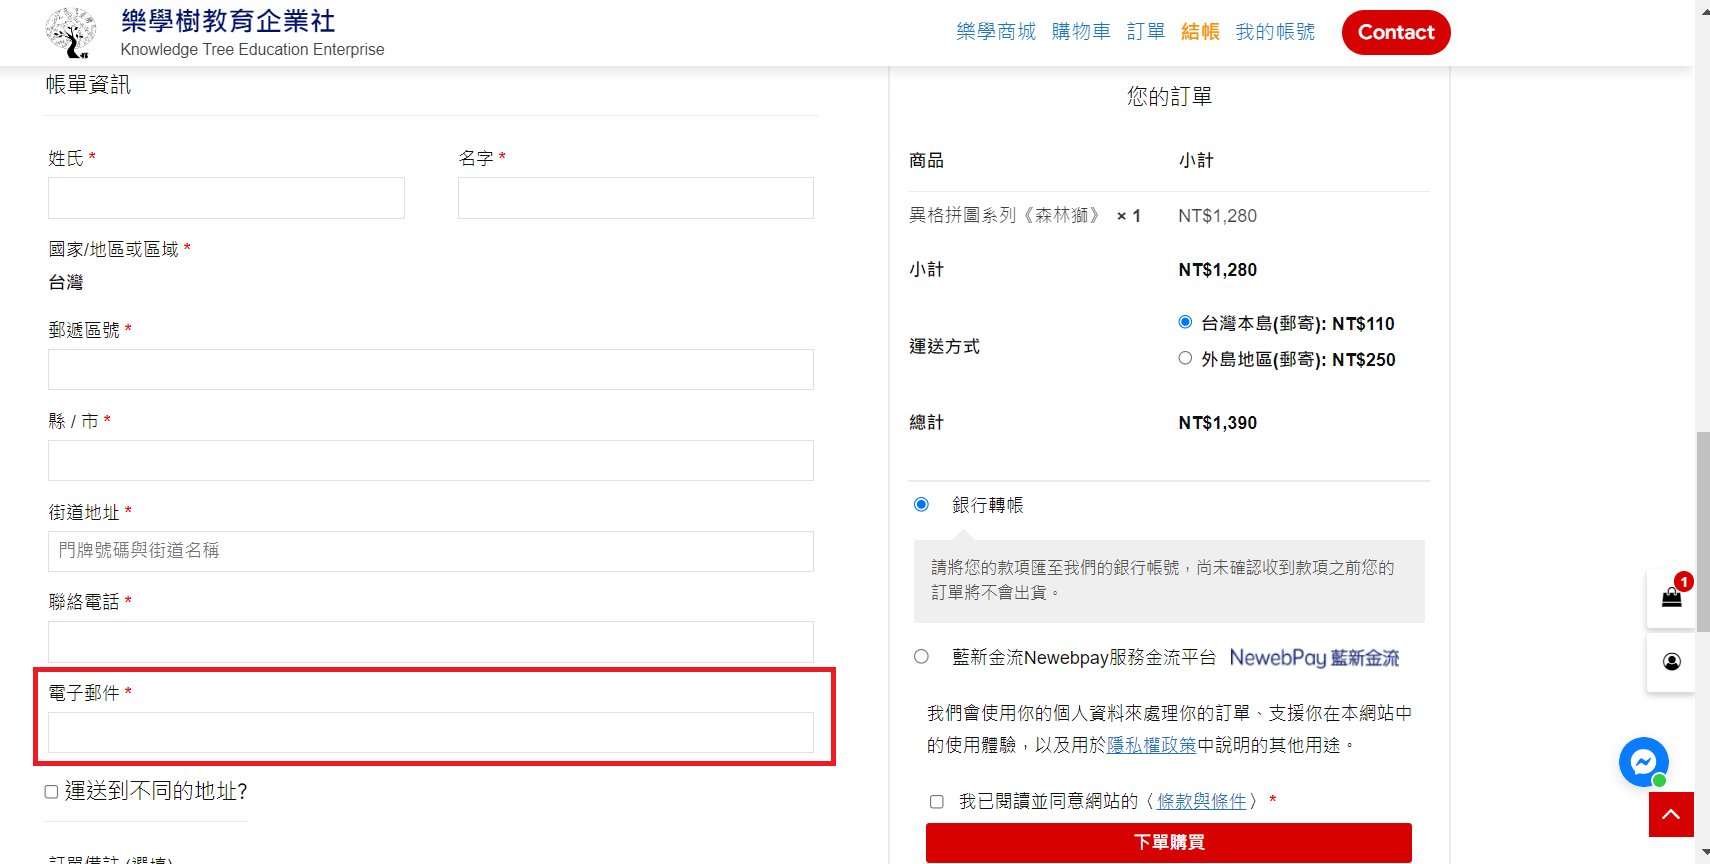Choose 銀行轉帳 payment method
1710x864 pixels.
coord(921,505)
